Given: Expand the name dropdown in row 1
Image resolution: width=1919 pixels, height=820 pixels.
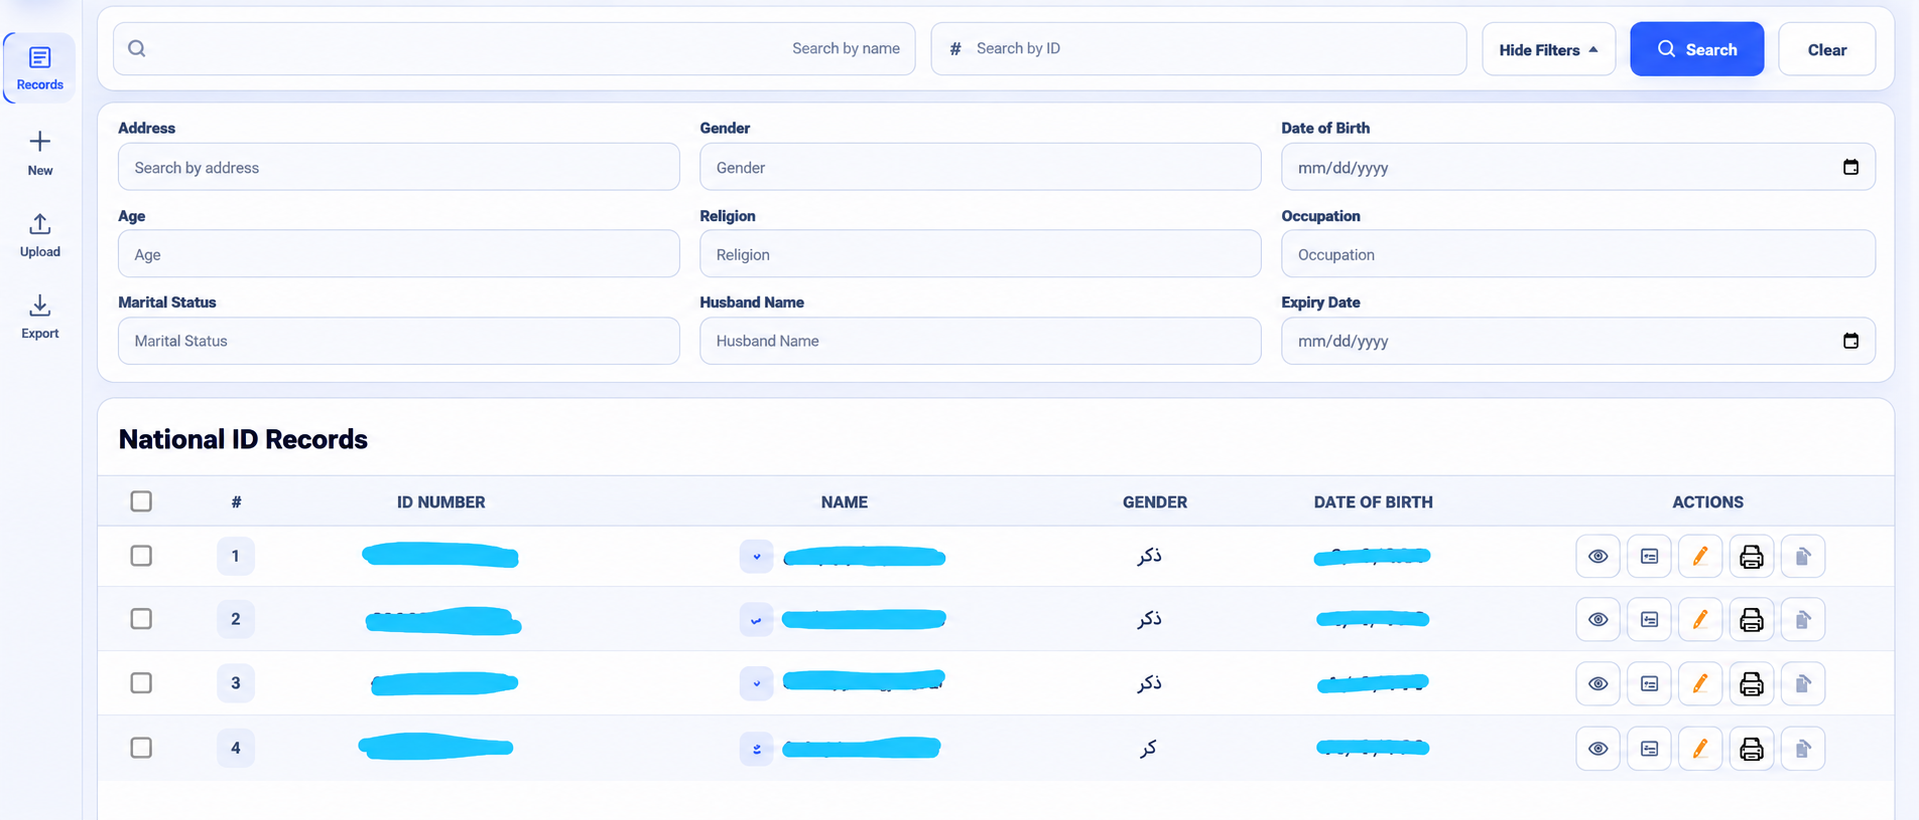Looking at the screenshot, I should (x=756, y=556).
